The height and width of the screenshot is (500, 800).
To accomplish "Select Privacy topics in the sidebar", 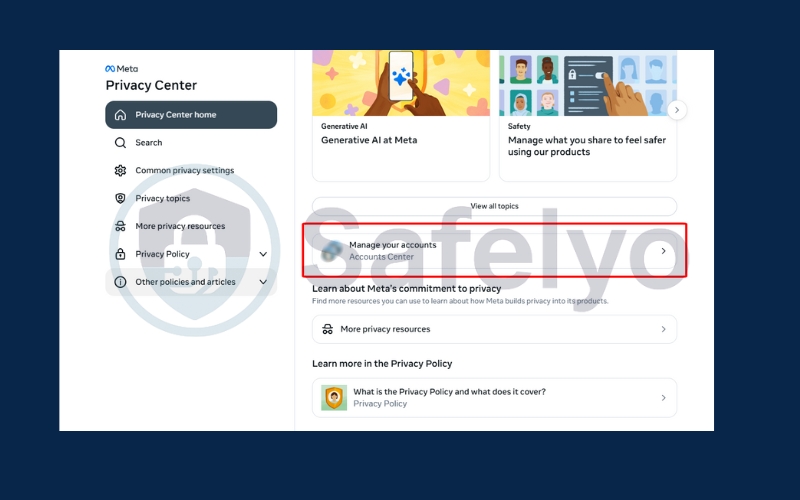I will coord(163,199).
